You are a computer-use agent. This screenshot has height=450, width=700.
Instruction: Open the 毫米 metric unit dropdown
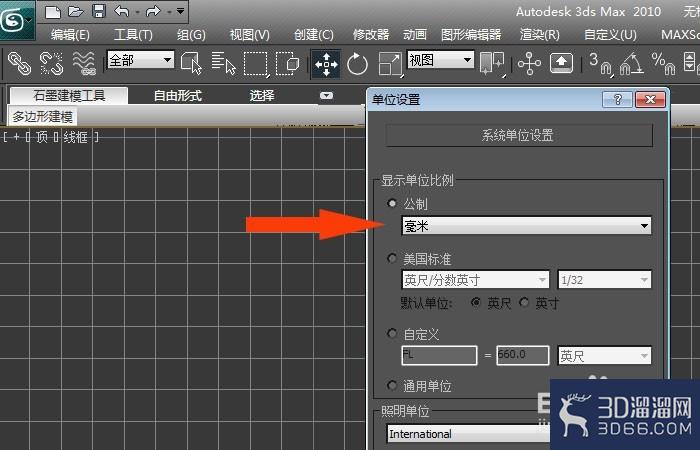(526, 226)
